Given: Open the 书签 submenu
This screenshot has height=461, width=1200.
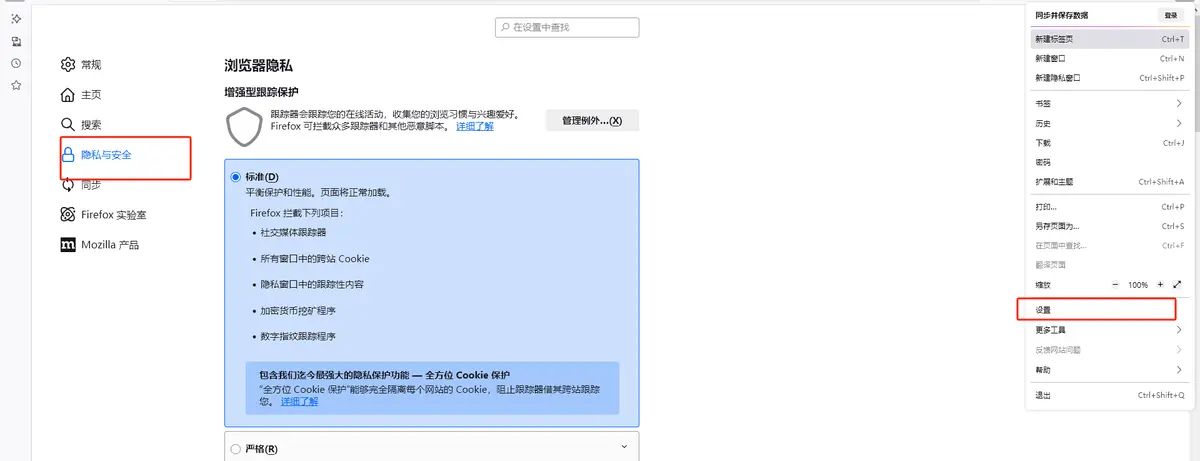Looking at the screenshot, I should coord(1108,103).
